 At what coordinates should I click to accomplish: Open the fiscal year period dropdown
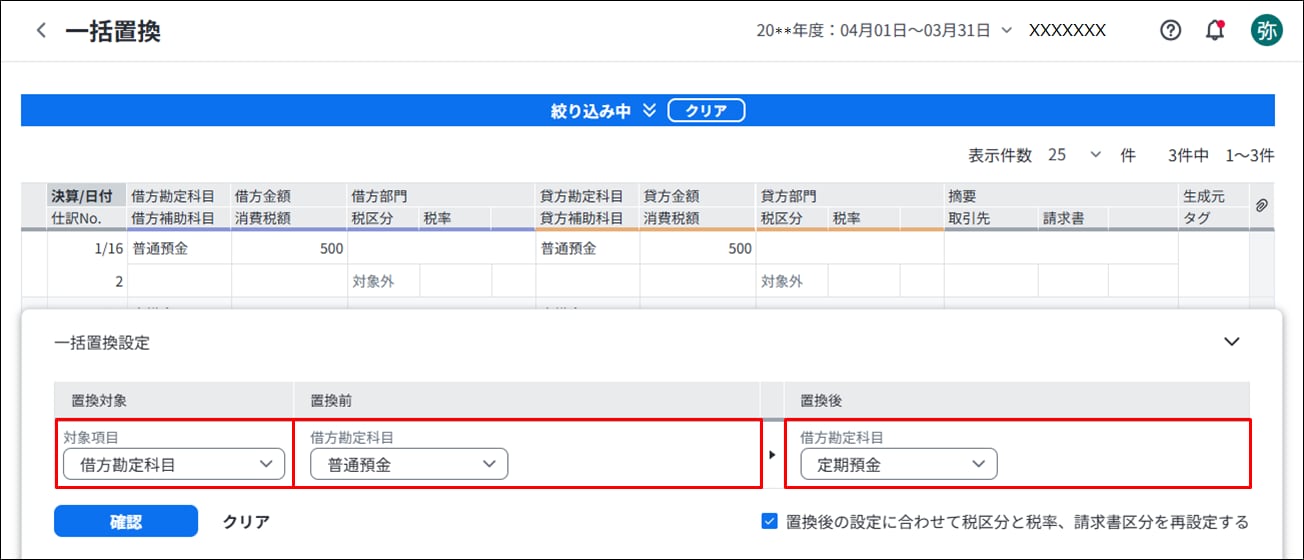(x=1006, y=31)
